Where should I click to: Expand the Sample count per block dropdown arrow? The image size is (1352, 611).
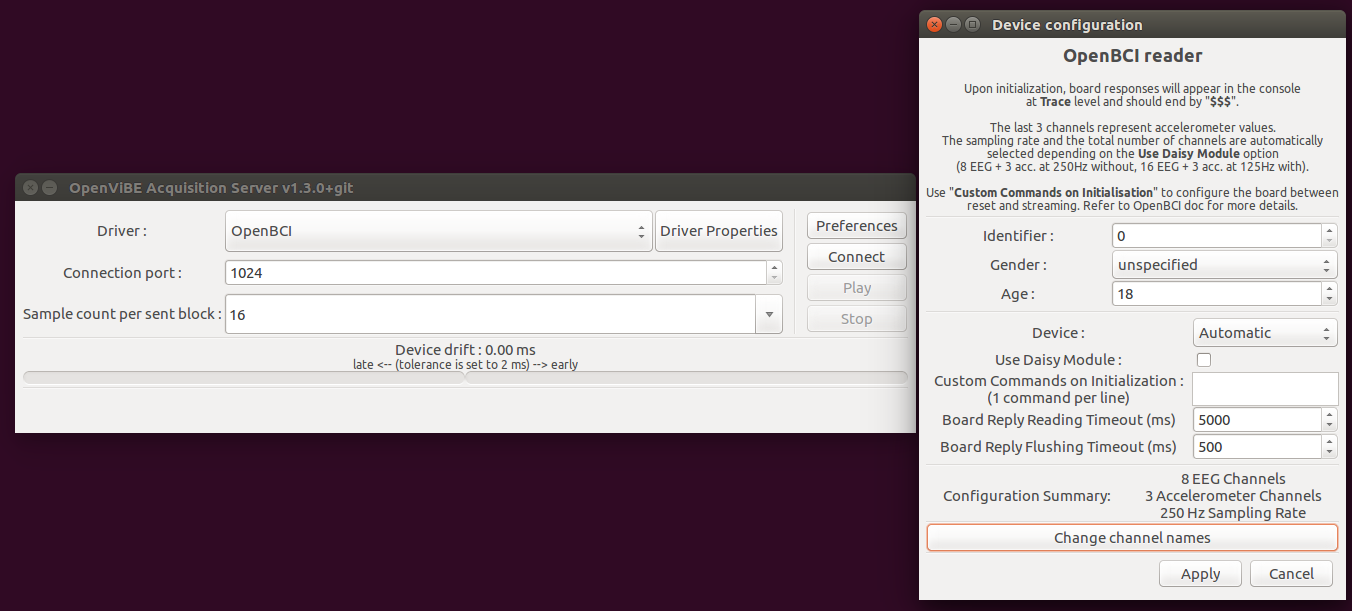pos(768,314)
